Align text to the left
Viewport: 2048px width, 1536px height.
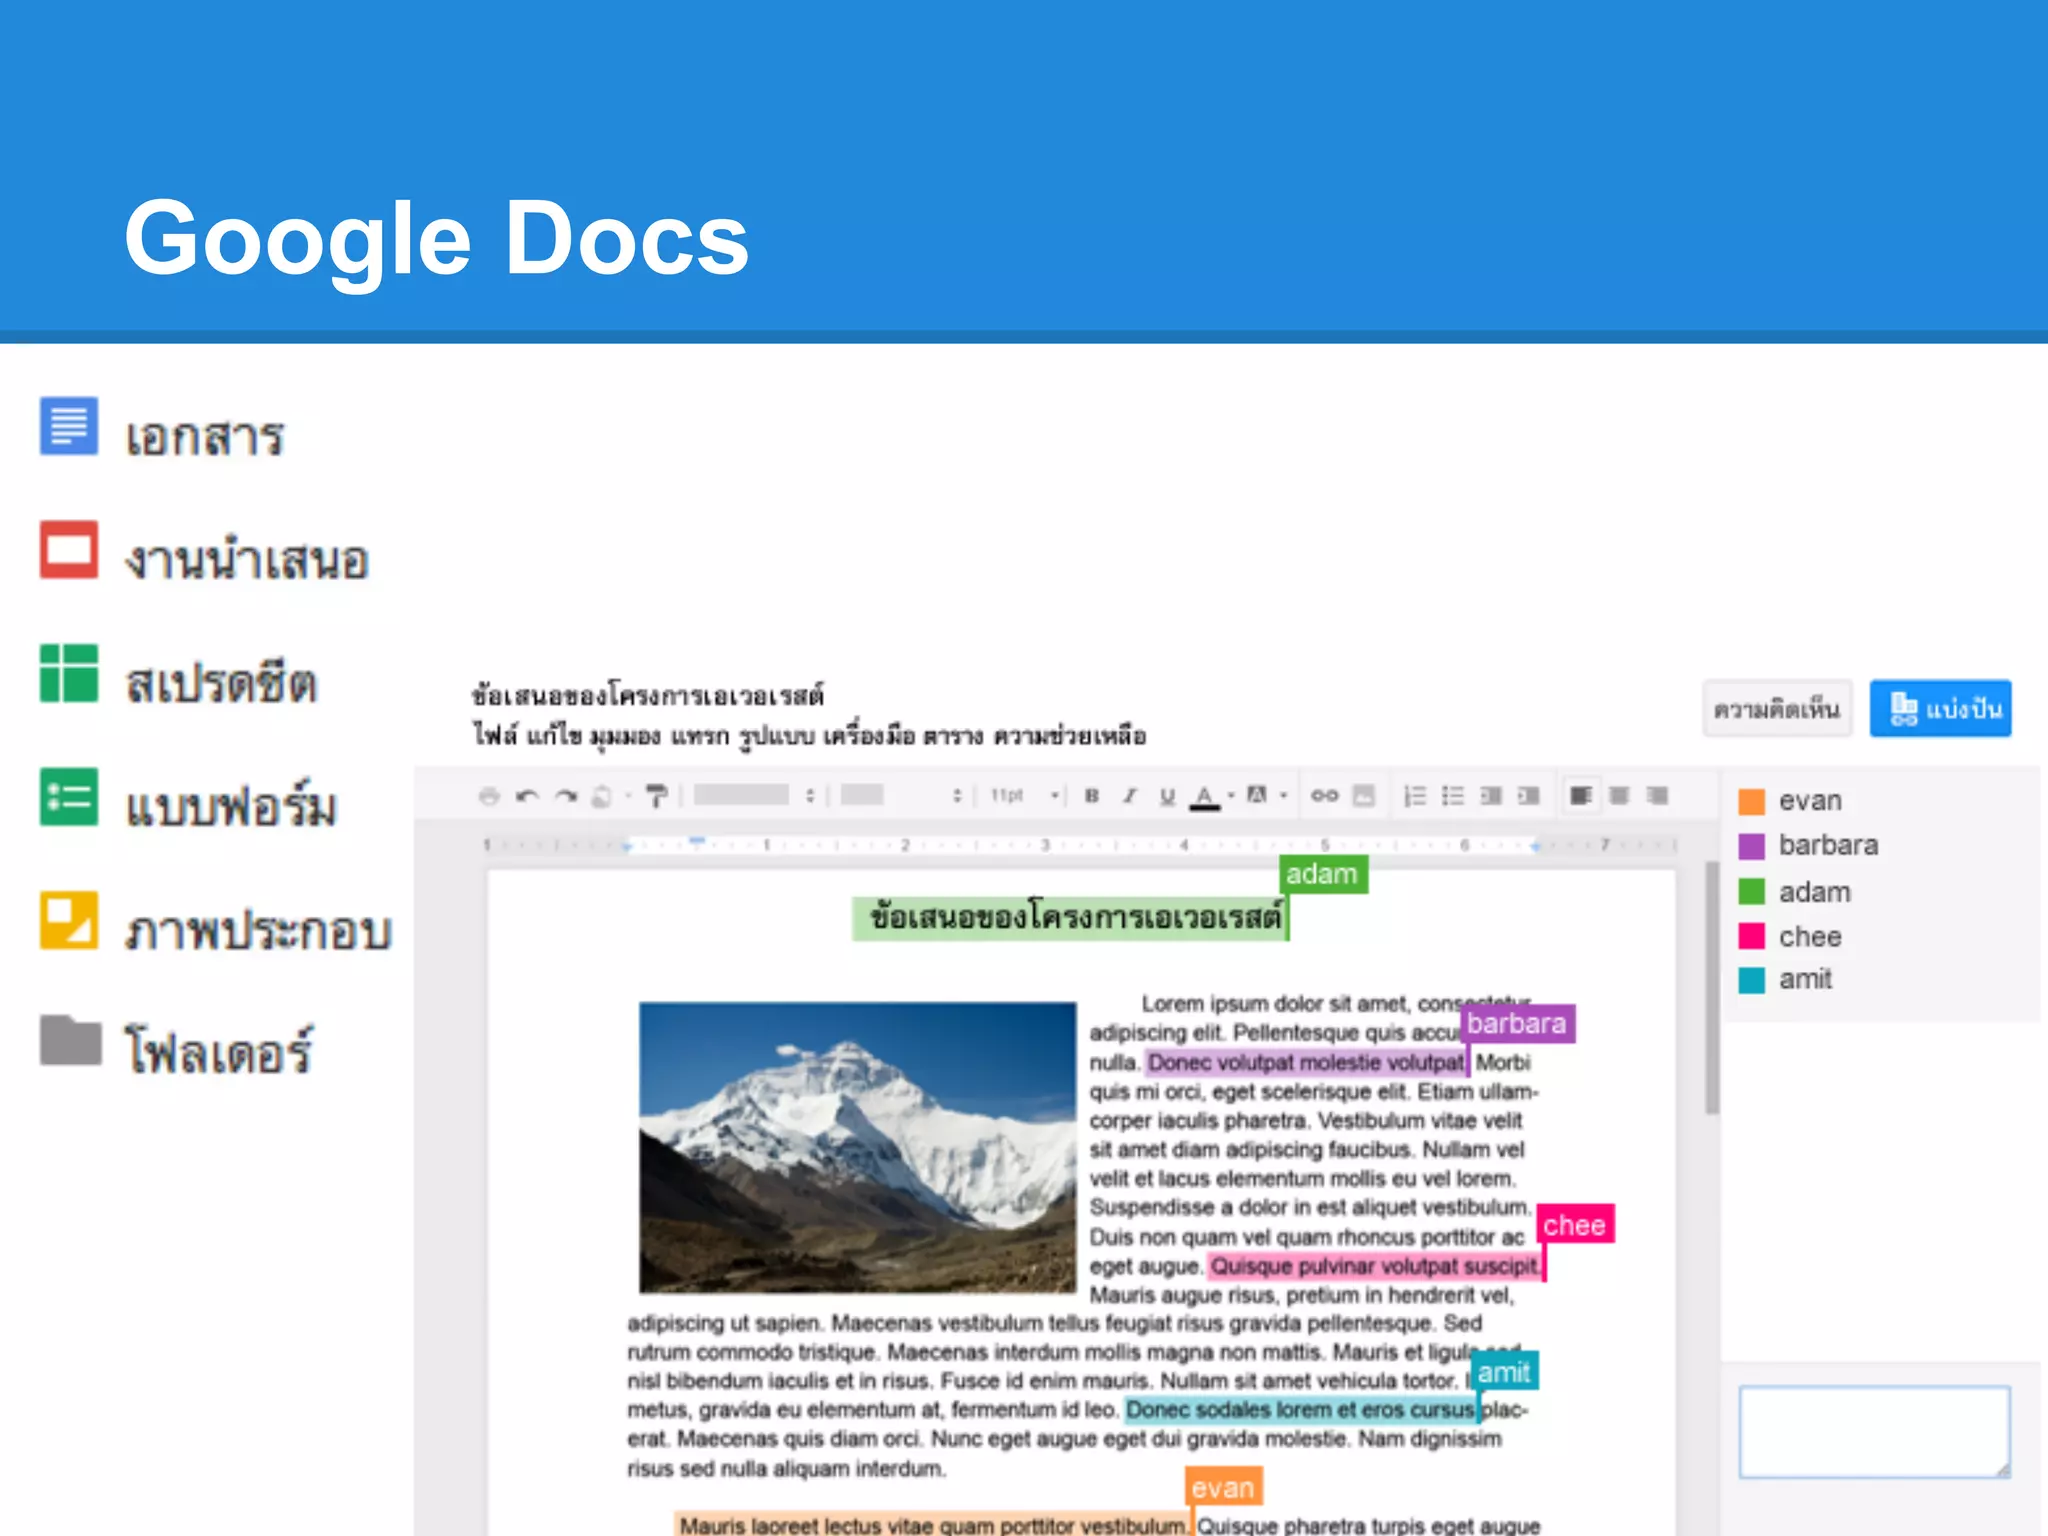click(1581, 796)
